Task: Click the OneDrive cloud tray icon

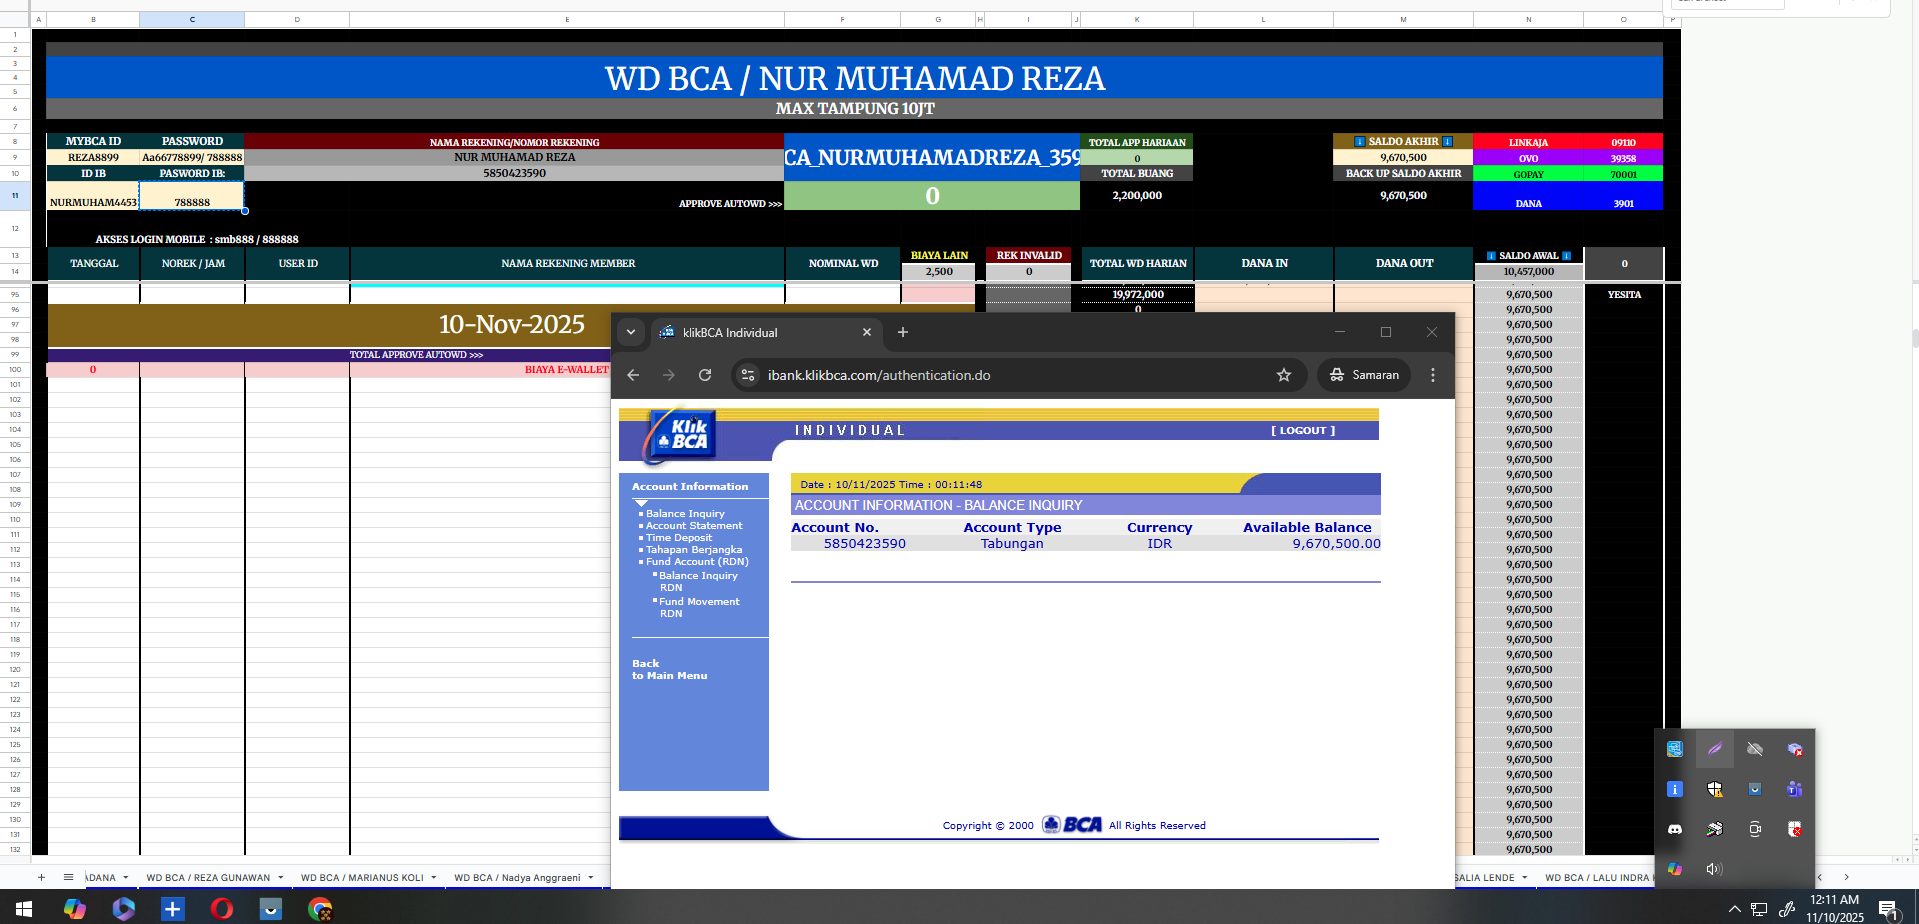Action: click(x=1755, y=749)
